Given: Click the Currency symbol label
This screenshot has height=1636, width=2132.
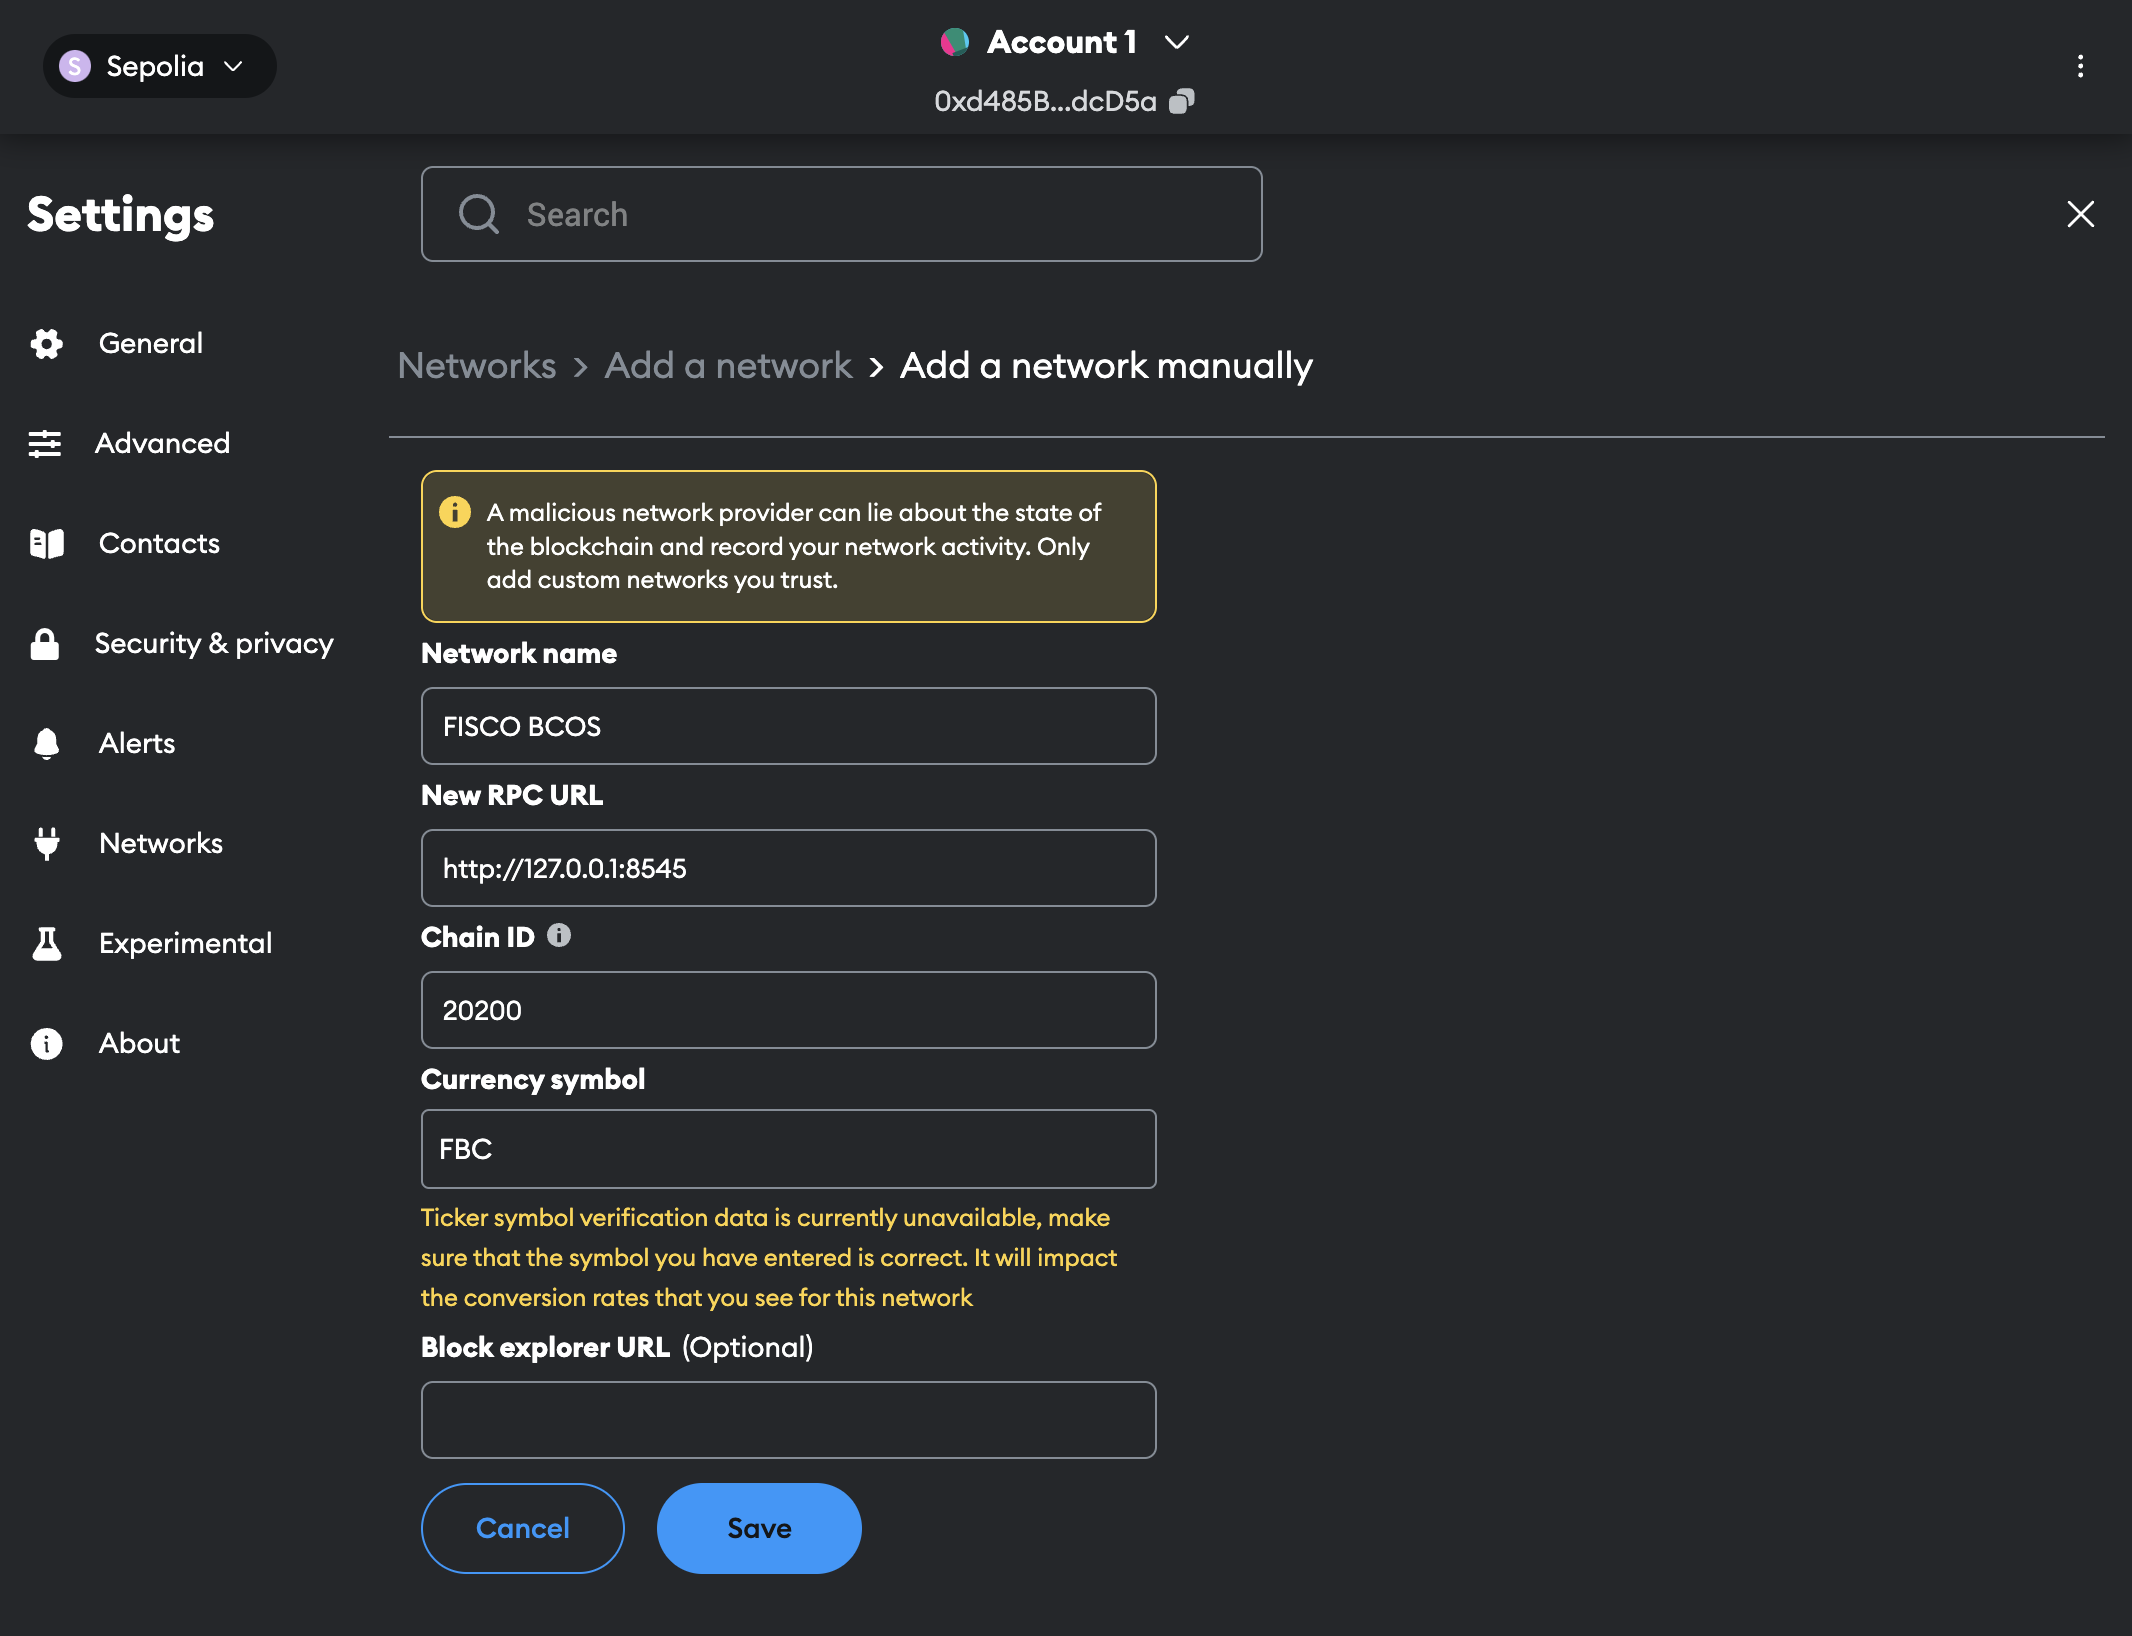Looking at the screenshot, I should click(x=533, y=1079).
